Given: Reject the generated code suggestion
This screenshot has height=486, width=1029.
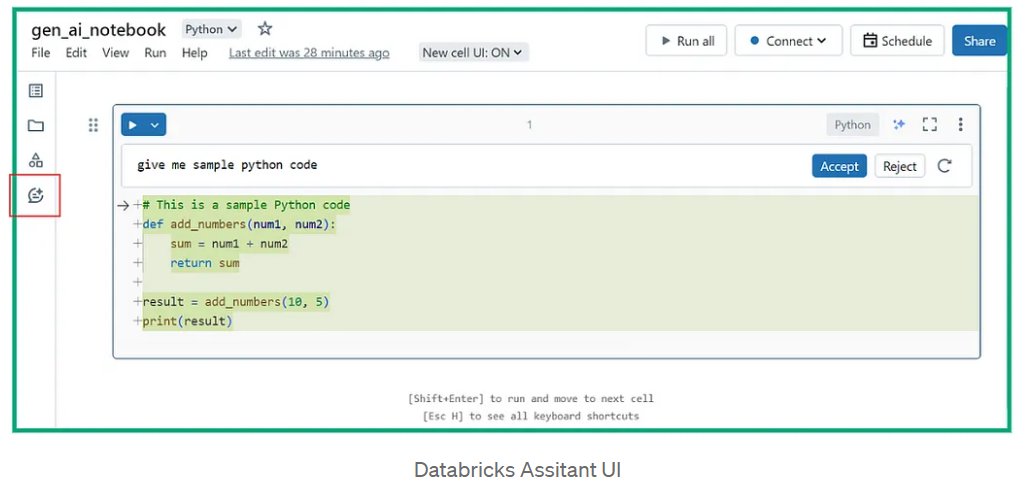Looking at the screenshot, I should point(899,166).
